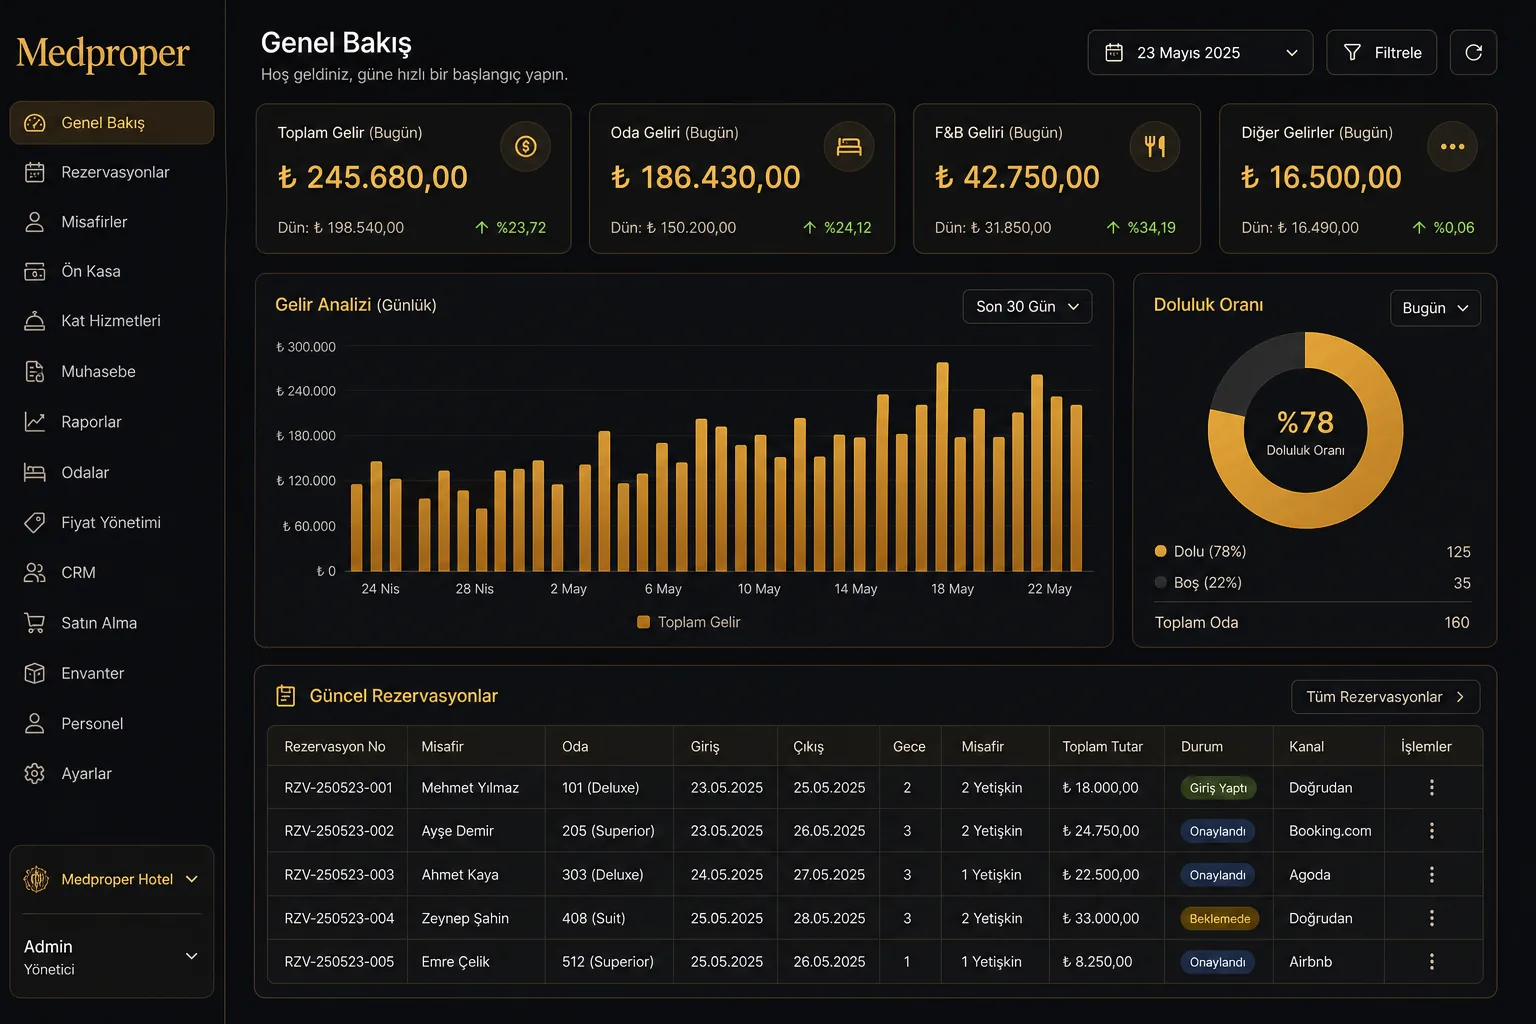1536x1024 pixels.
Task: Go to Rezervasyonlar in the sidebar
Action: pos(112,172)
